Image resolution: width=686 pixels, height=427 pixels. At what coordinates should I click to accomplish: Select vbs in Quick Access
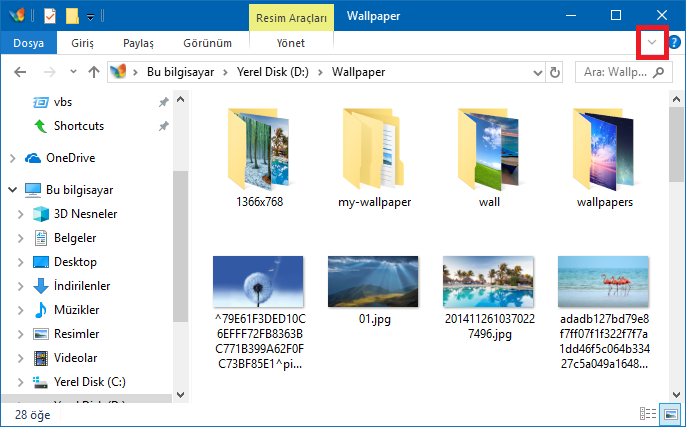point(63,102)
